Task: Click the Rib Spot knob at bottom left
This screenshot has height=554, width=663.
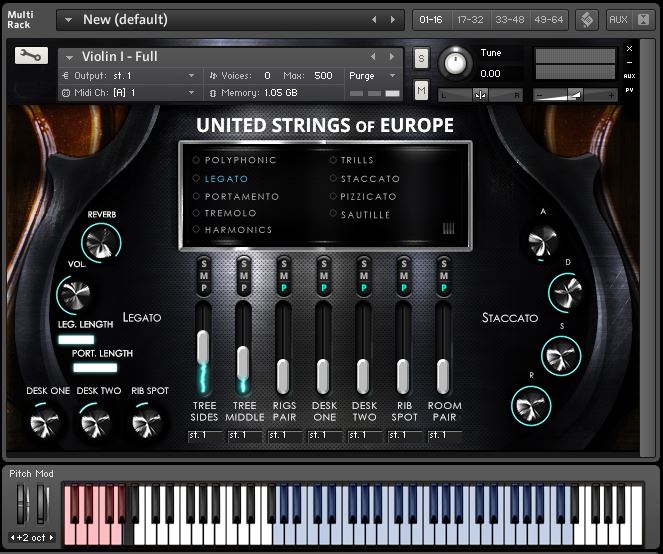Action: pos(149,422)
